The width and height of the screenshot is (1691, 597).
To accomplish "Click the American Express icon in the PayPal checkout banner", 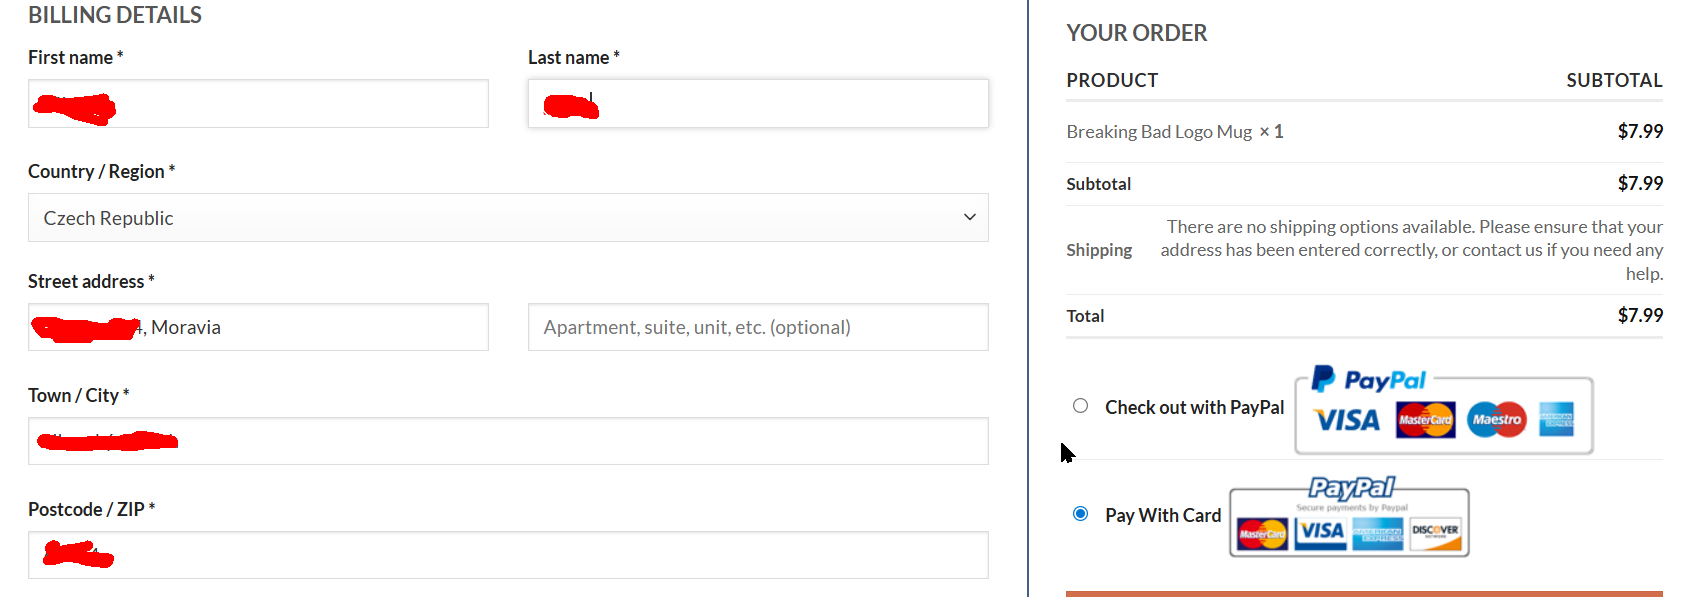I will [x=1556, y=420].
